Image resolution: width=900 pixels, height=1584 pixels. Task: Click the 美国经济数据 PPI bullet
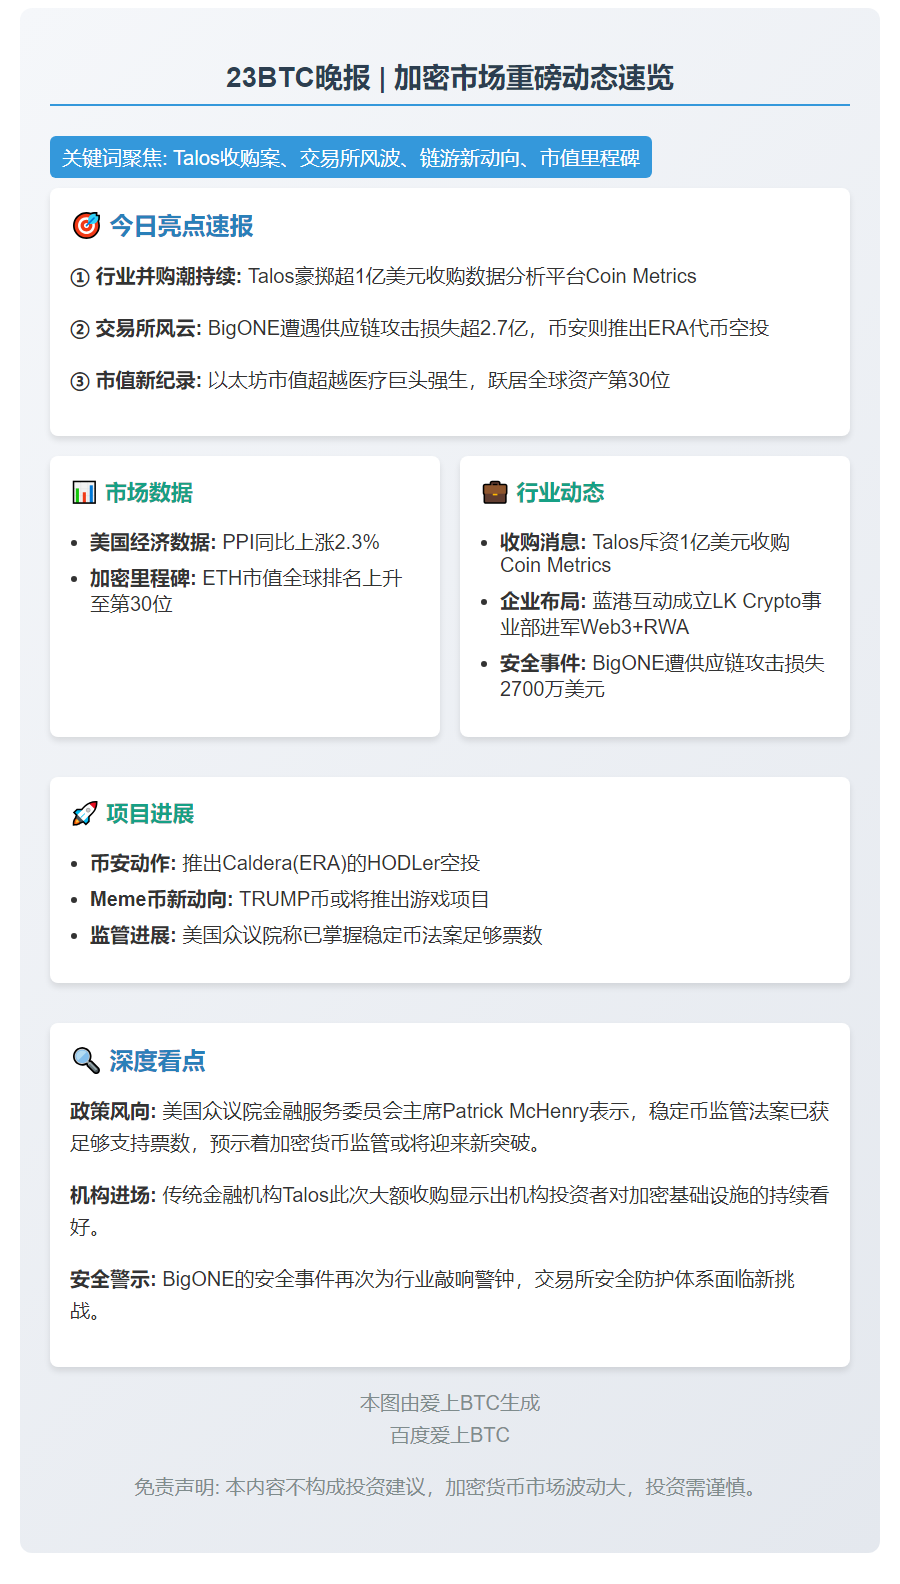pos(235,542)
